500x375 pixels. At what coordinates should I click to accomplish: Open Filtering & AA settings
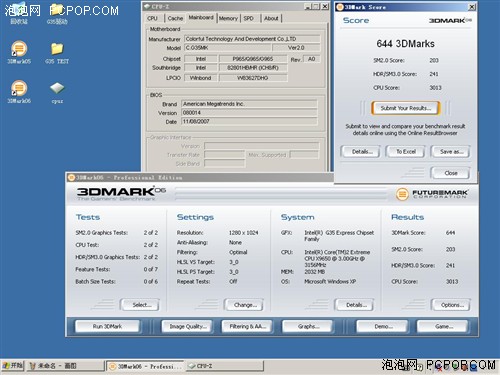coord(247,326)
